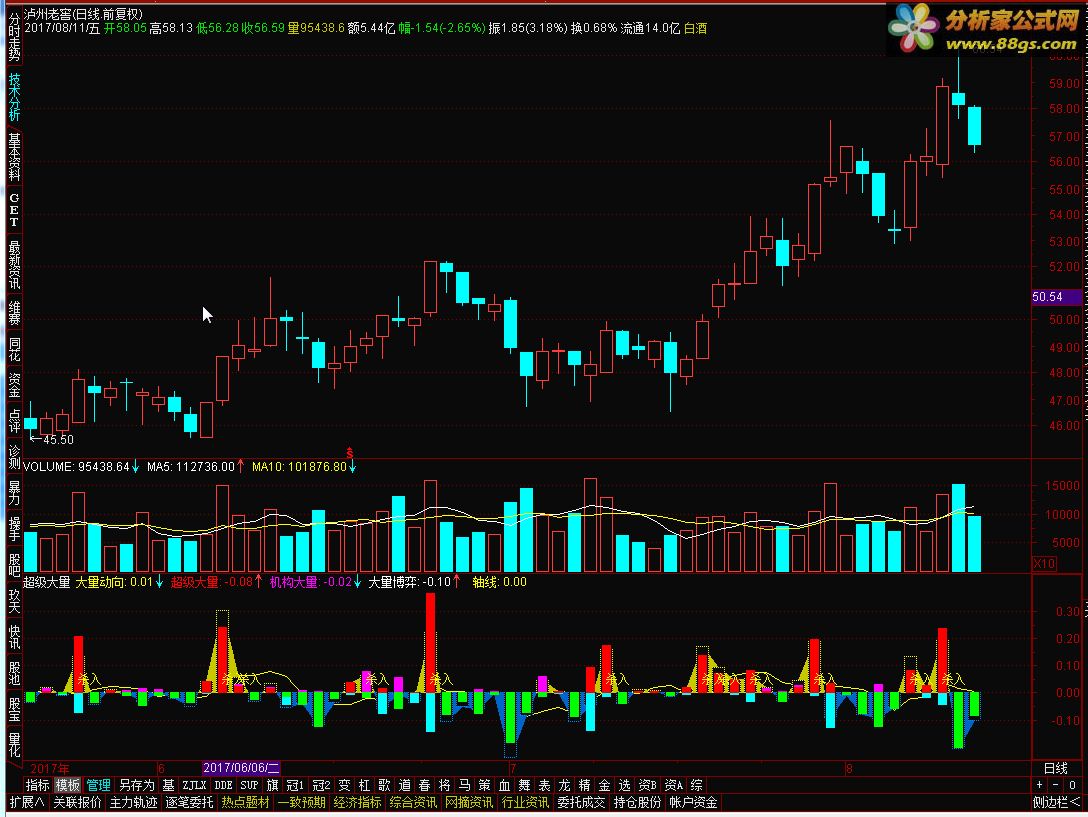1088x817 pixels.
Task: Click the 管理 tab
Action: 98,785
